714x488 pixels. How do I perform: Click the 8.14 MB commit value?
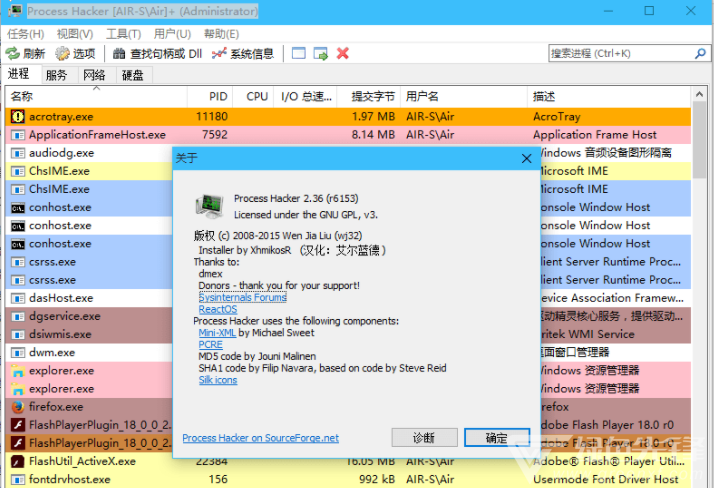(373, 135)
